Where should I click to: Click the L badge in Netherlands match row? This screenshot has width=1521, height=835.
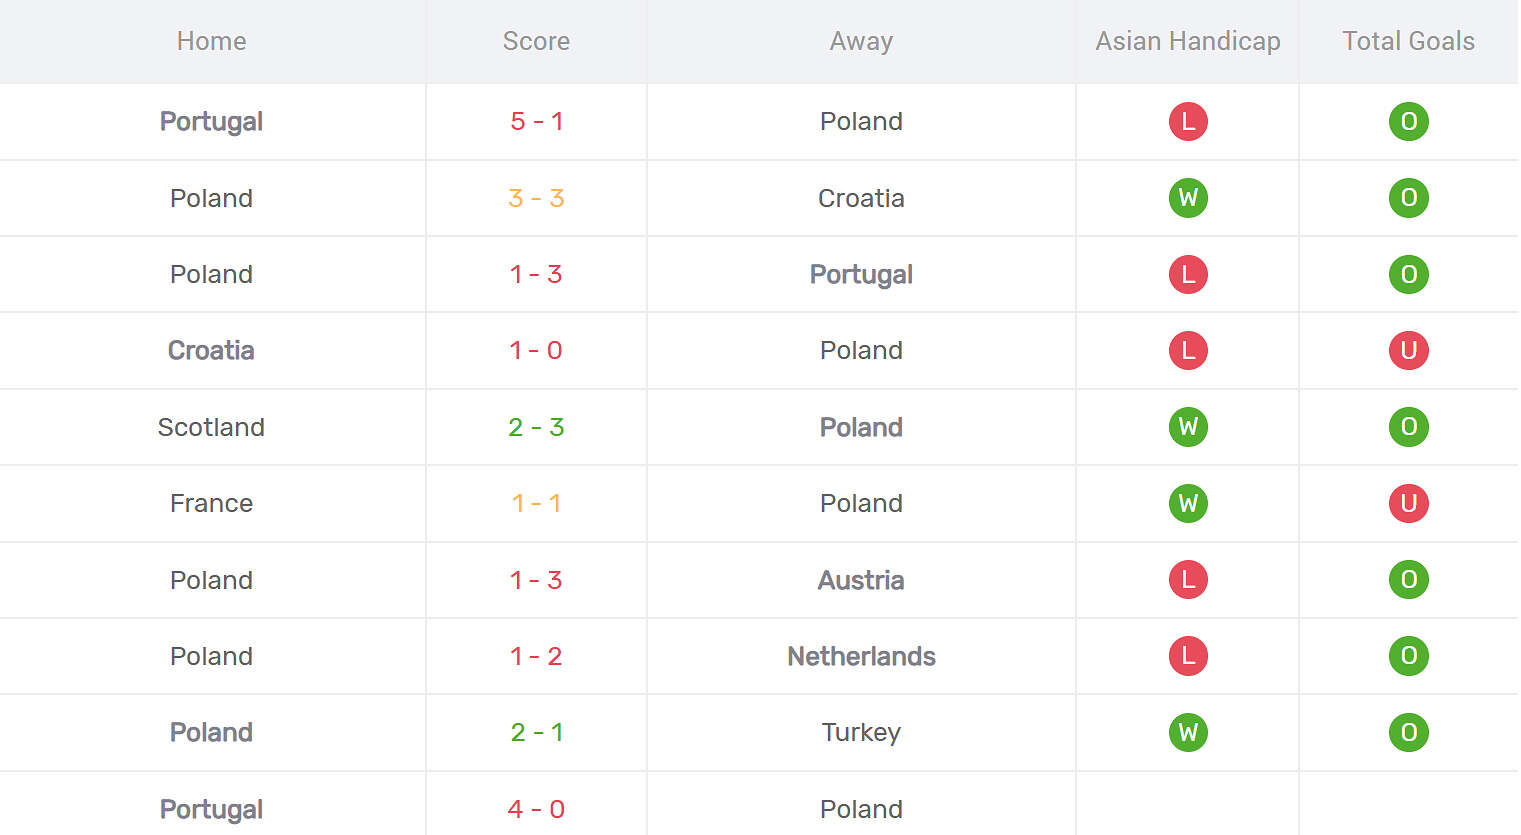[1188, 656]
